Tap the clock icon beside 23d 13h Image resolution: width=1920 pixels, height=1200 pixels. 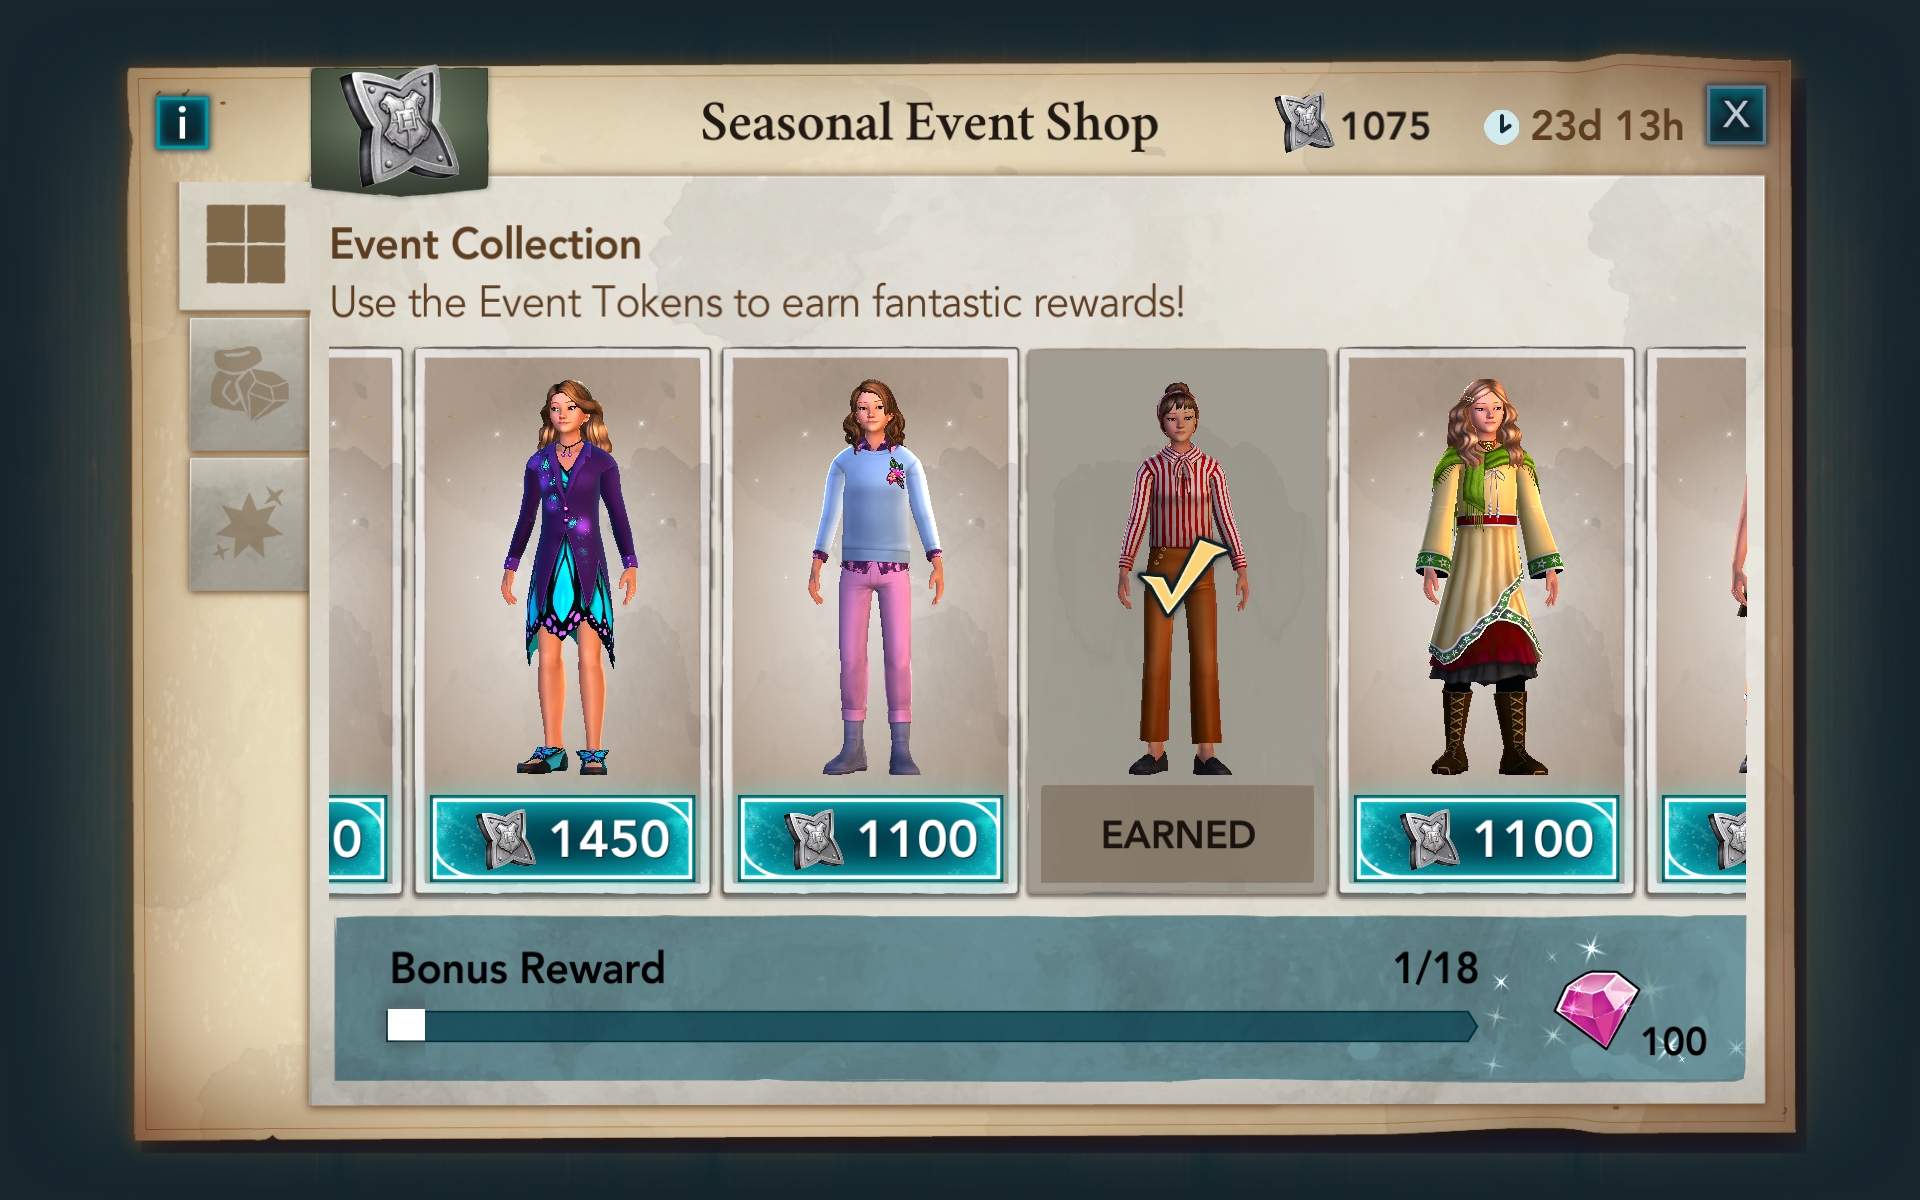pos(1500,127)
